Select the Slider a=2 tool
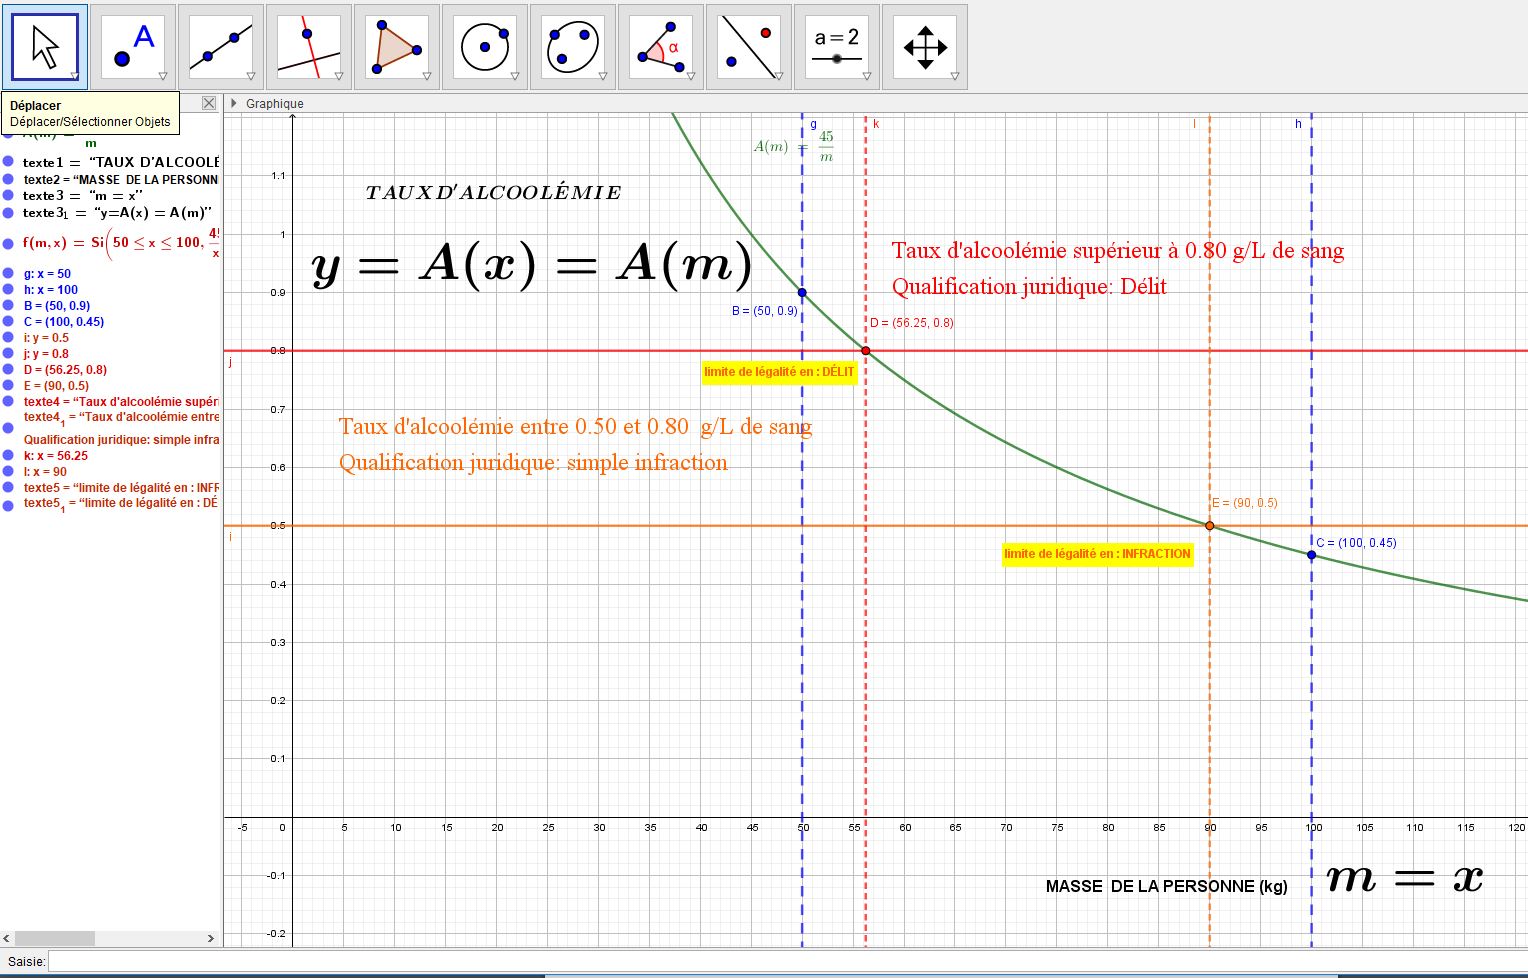The image size is (1528, 978). [837, 46]
